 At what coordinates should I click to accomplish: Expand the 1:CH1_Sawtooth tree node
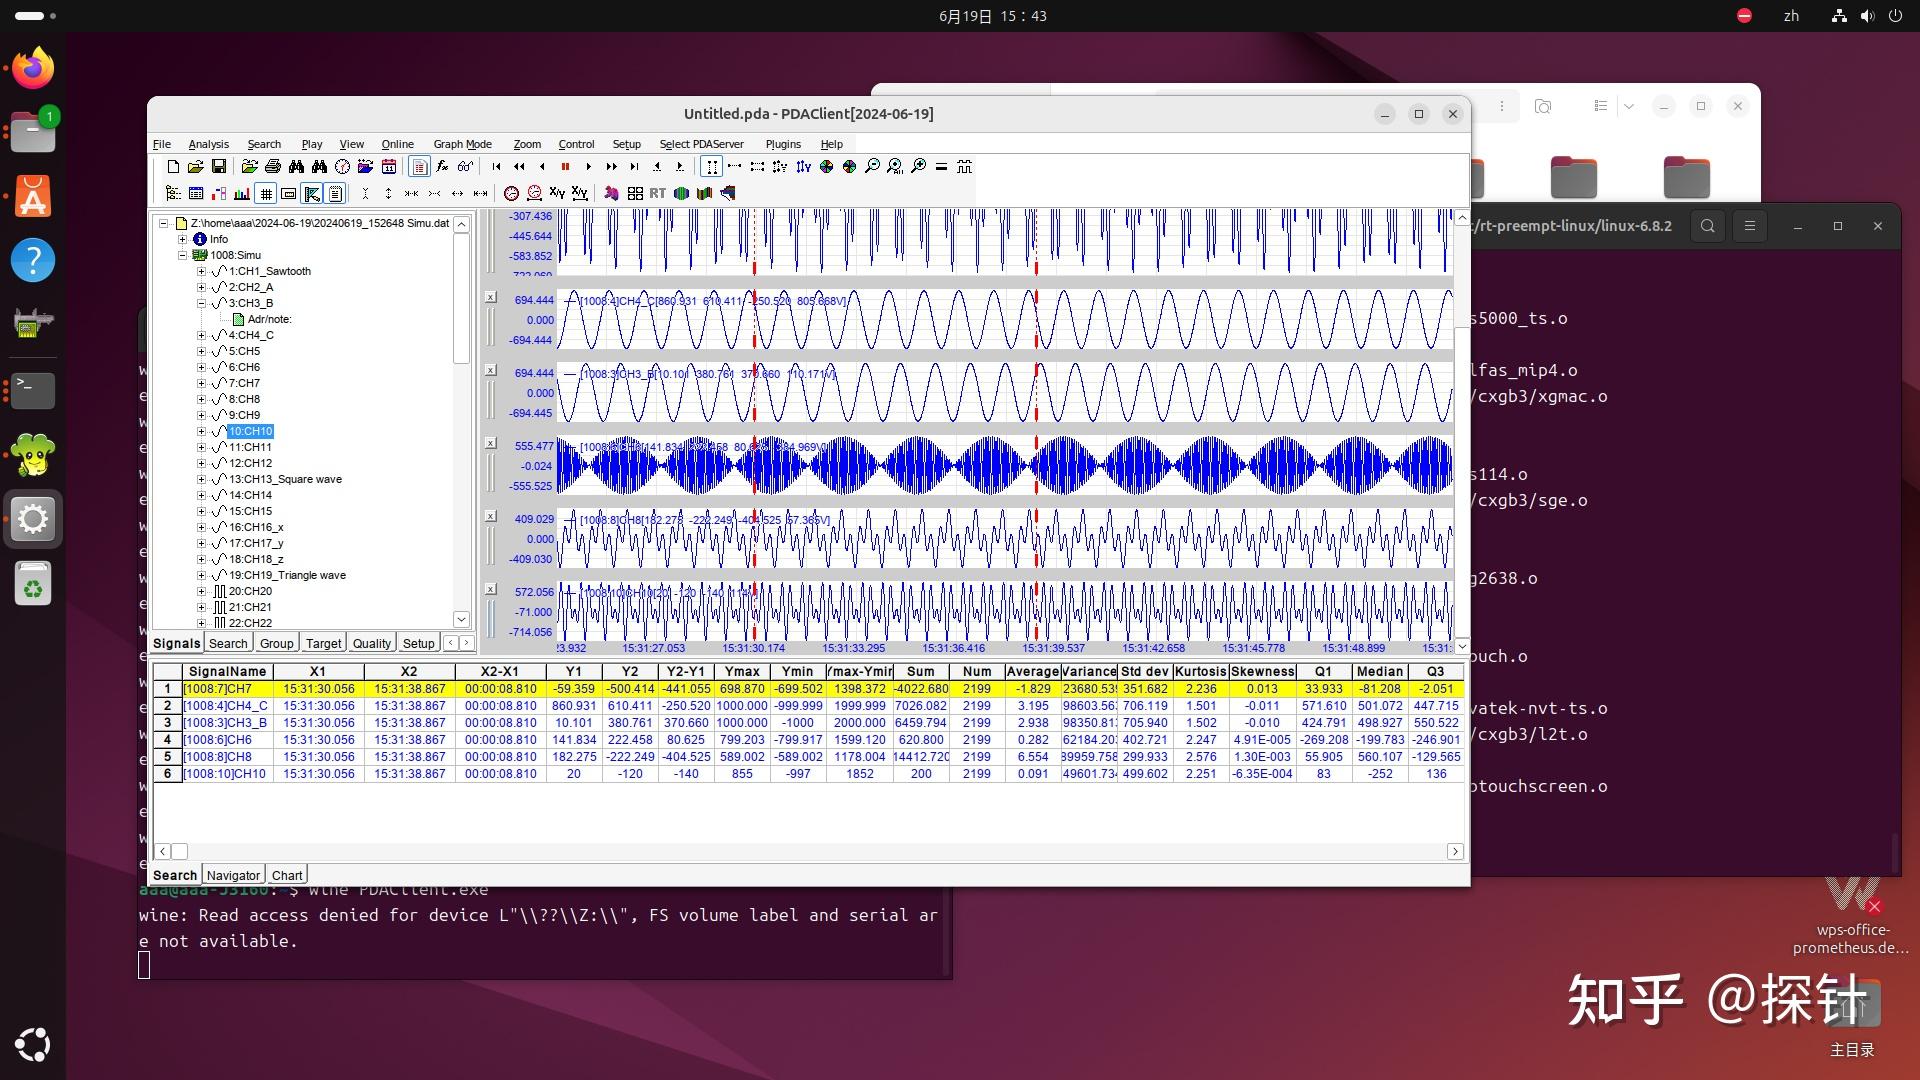(201, 271)
